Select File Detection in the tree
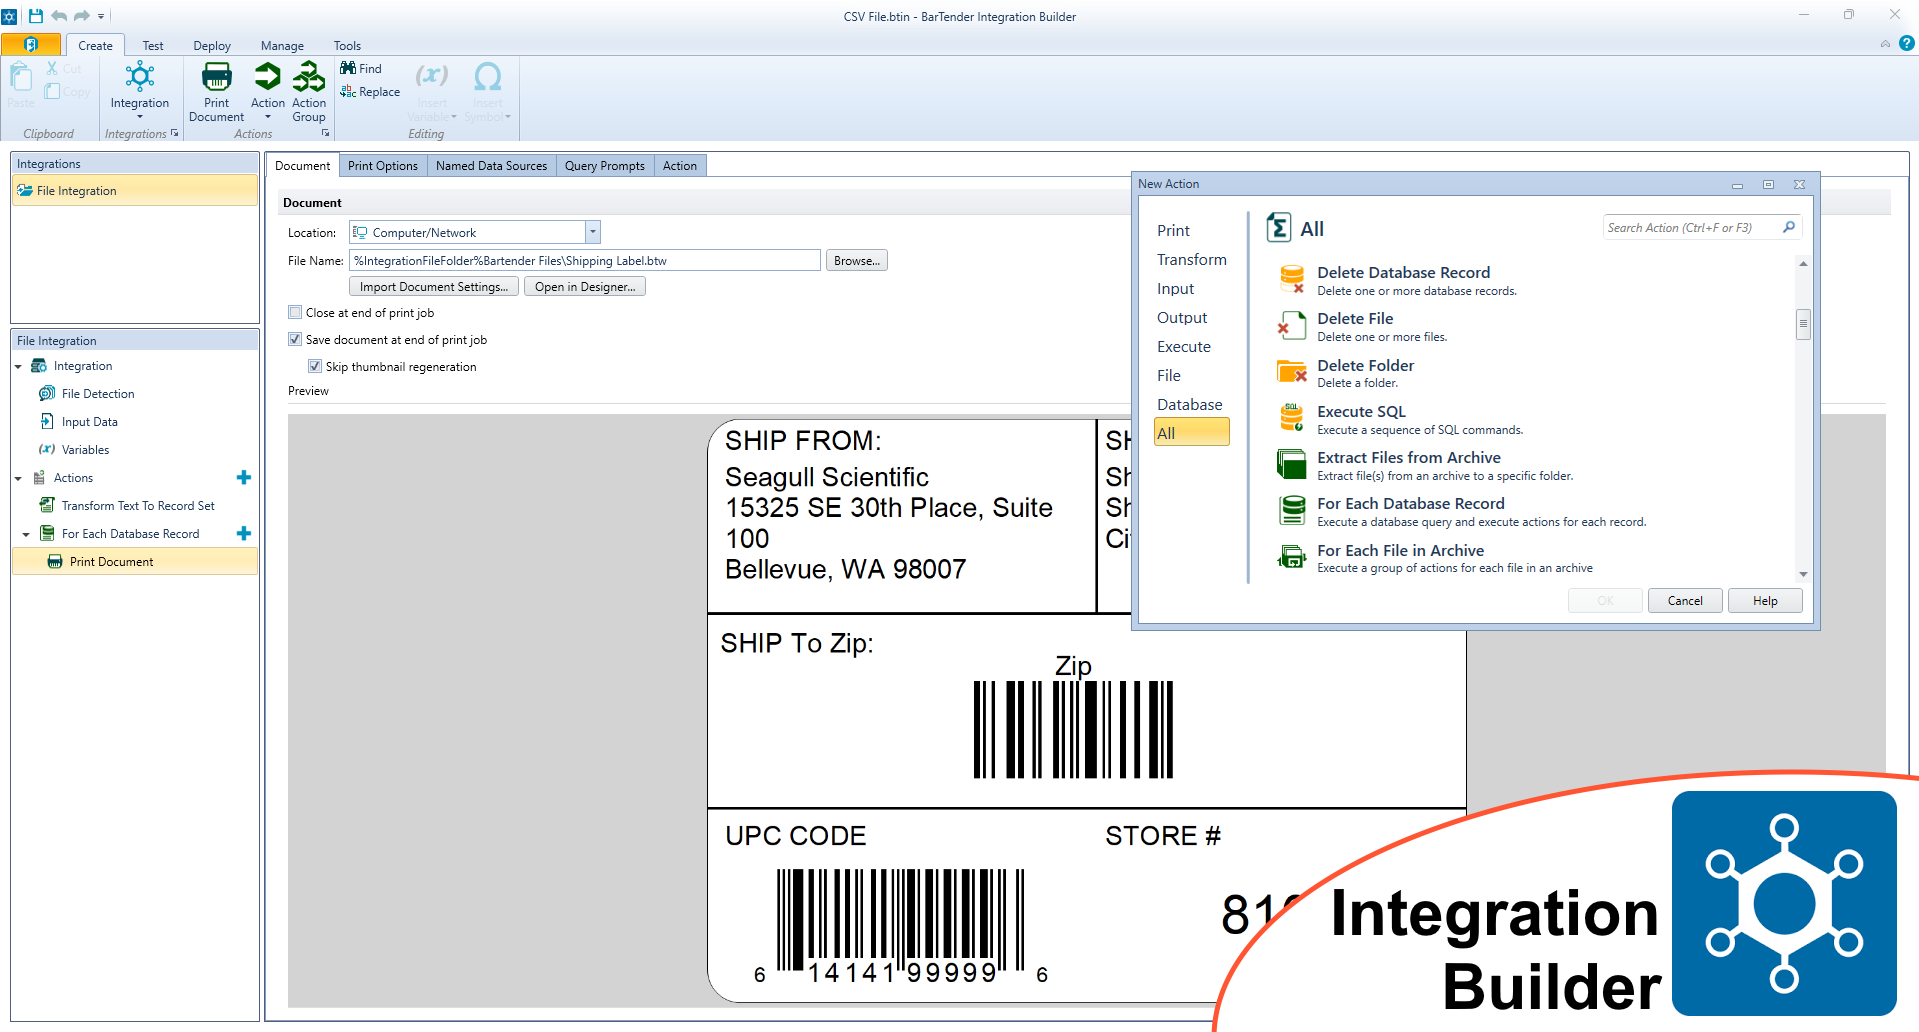This screenshot has height=1032, width=1919. point(97,393)
